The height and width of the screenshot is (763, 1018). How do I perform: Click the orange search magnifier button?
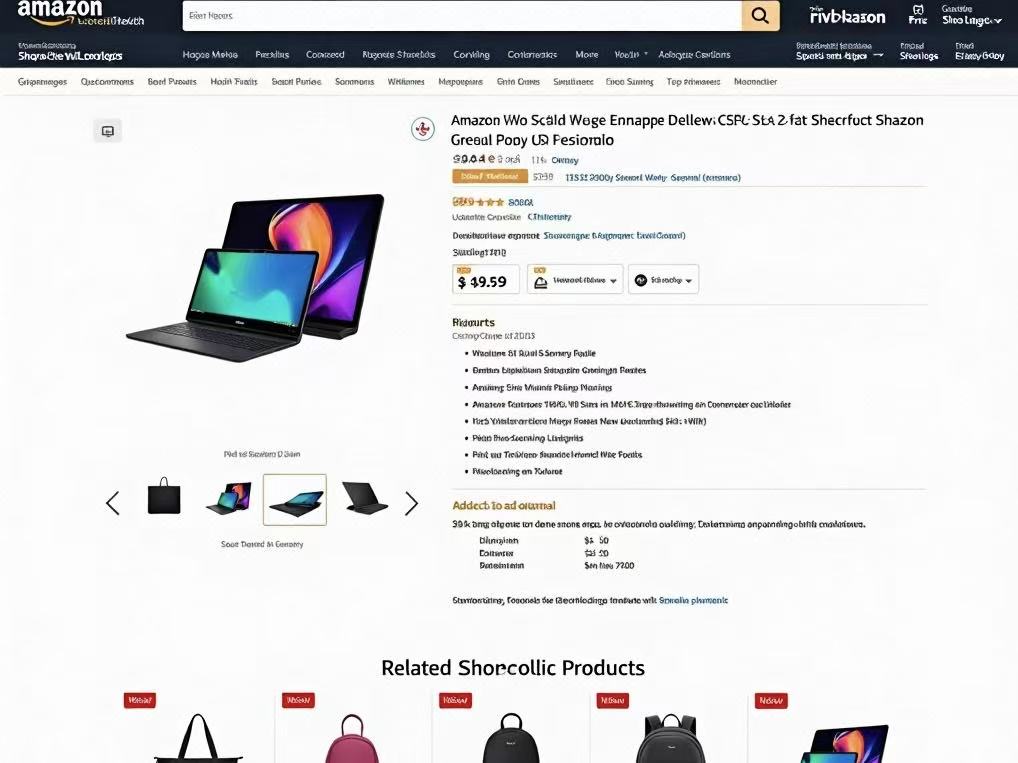(760, 16)
